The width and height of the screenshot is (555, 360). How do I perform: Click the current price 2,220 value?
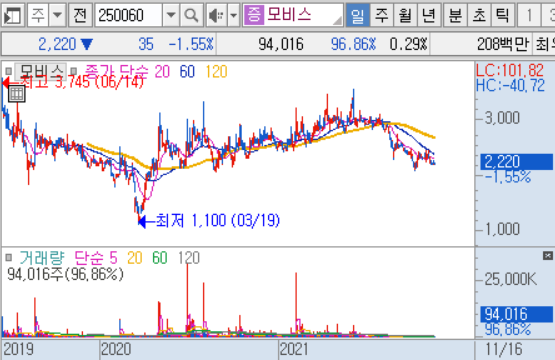(x=57, y=44)
